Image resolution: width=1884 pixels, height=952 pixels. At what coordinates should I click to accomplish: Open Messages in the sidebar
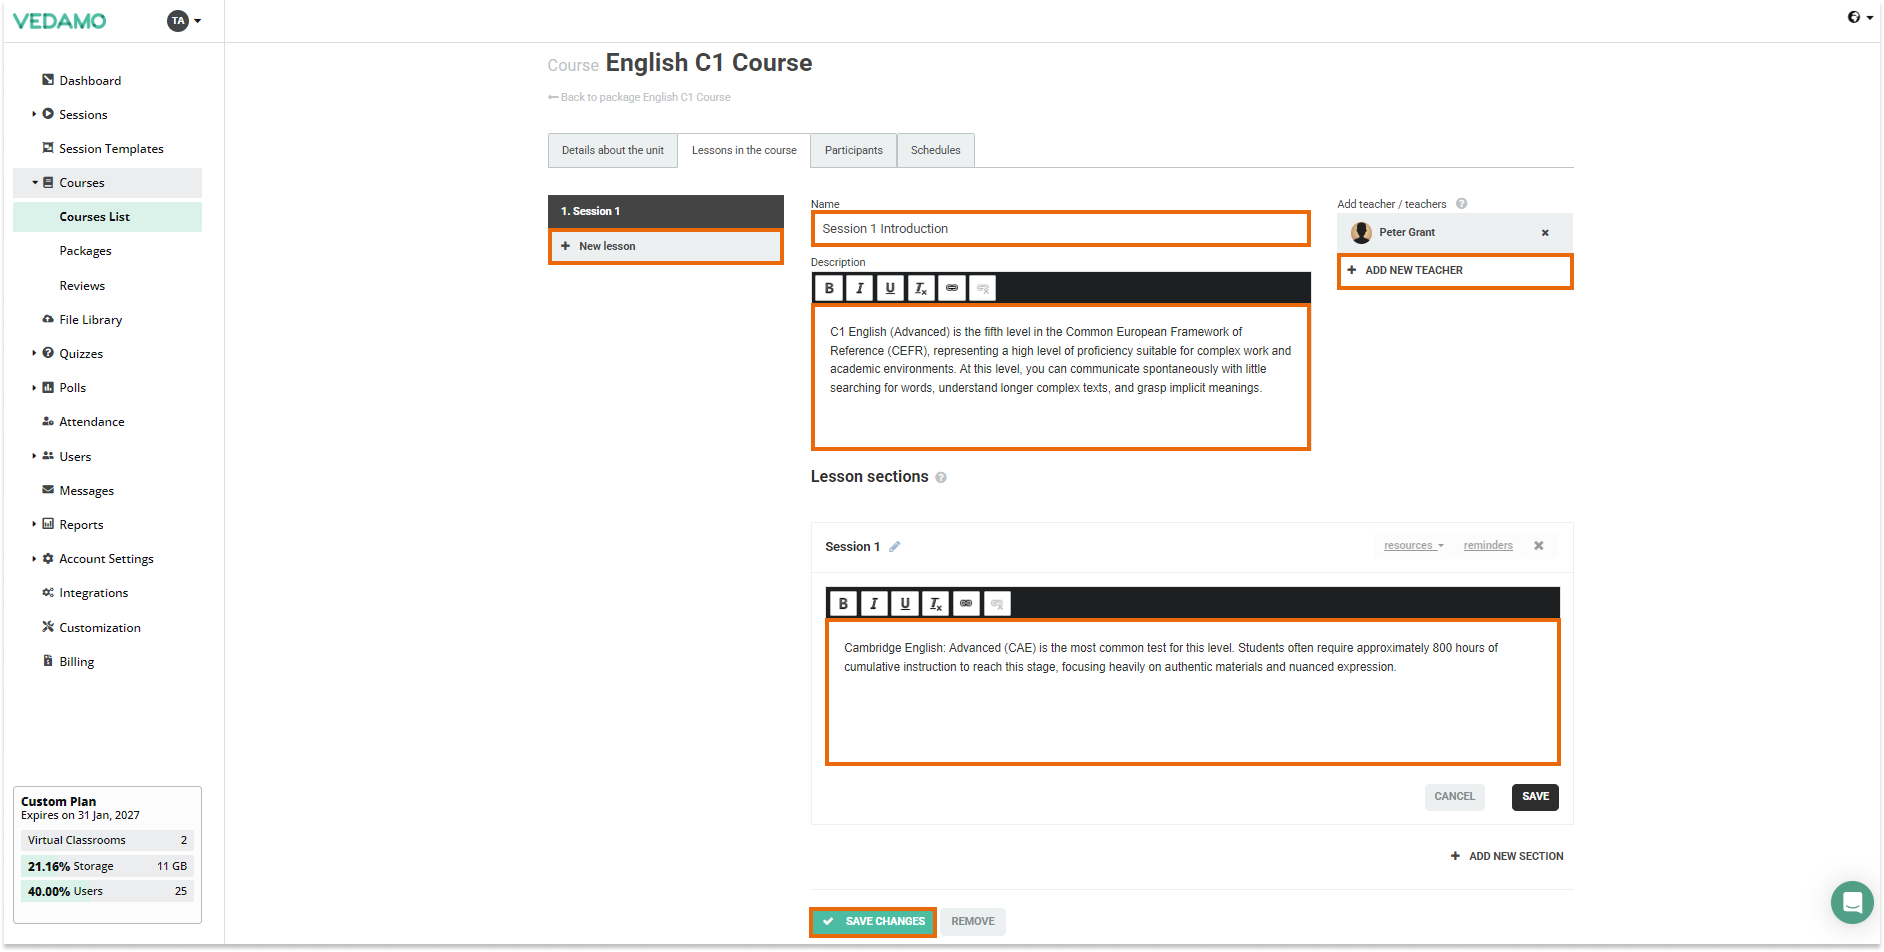[86, 490]
